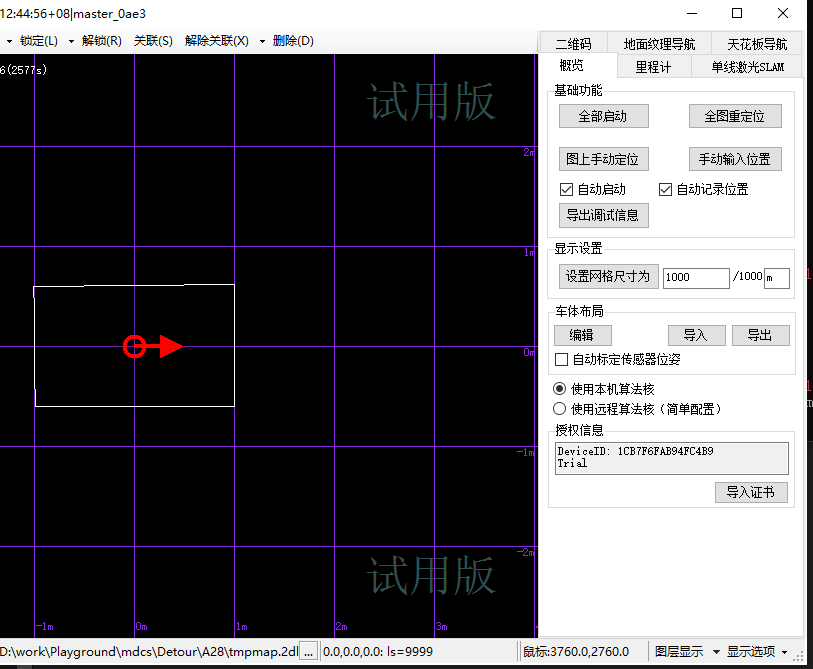Click the red robot position circle marker

pyautogui.click(x=134, y=347)
